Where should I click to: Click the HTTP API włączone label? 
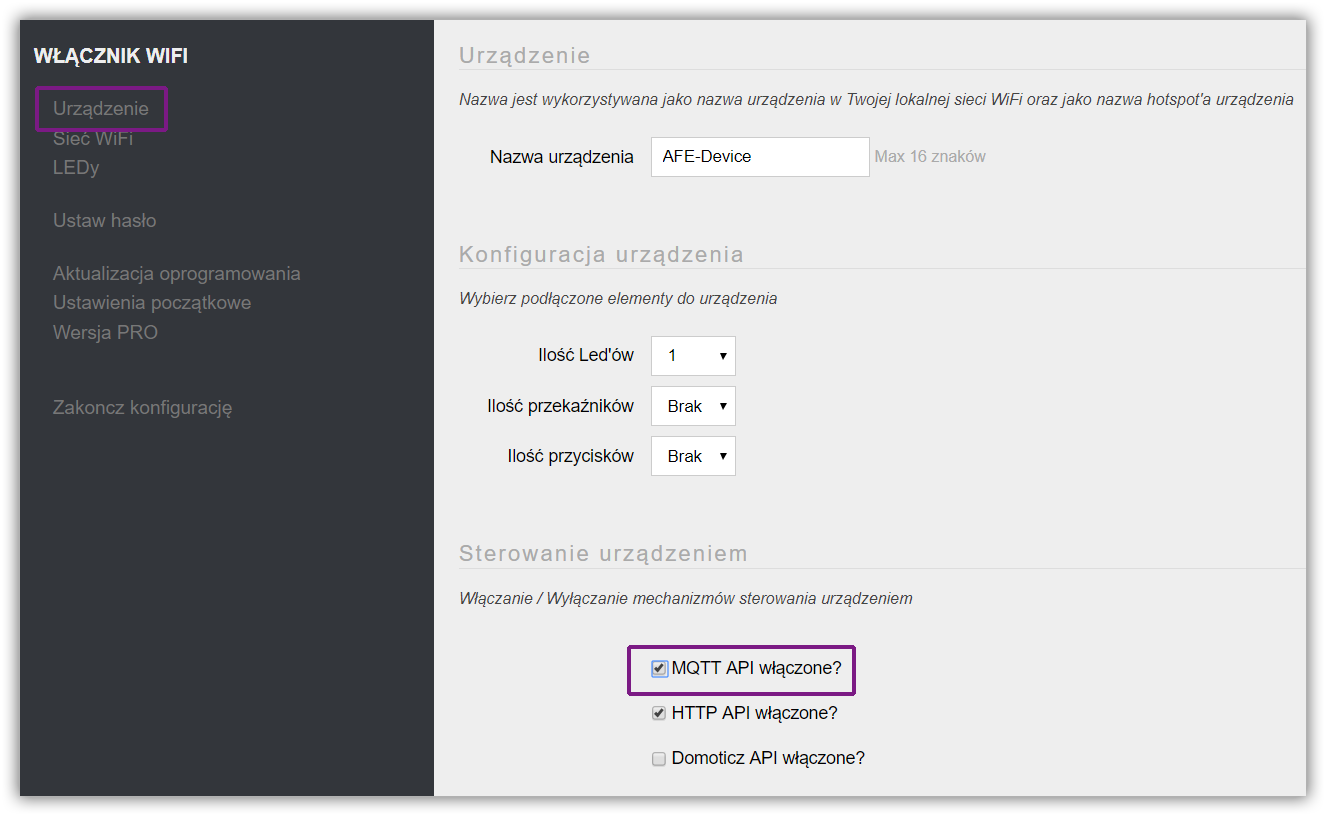click(755, 713)
